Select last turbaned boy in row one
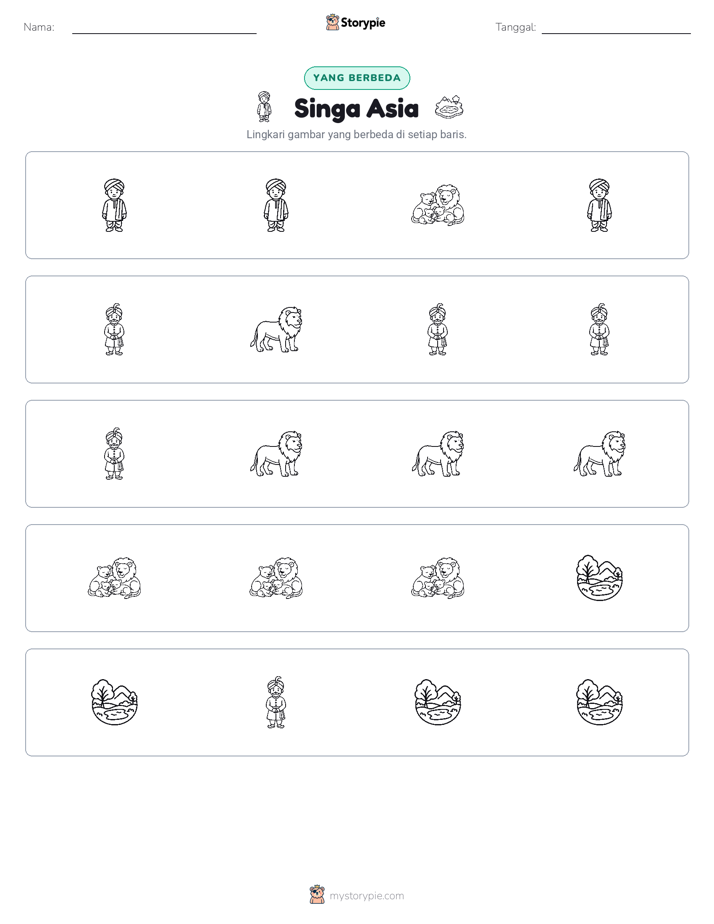714x924 pixels. [x=599, y=205]
